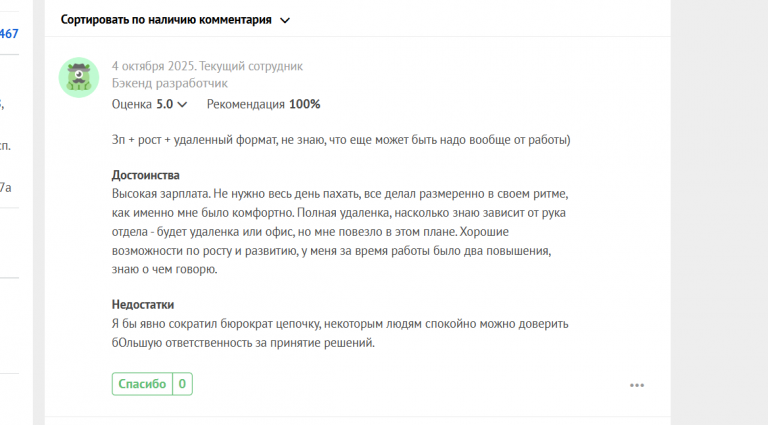Click the arrow next to the 5.0 rating
This screenshot has width=768, height=425.
[183, 104]
